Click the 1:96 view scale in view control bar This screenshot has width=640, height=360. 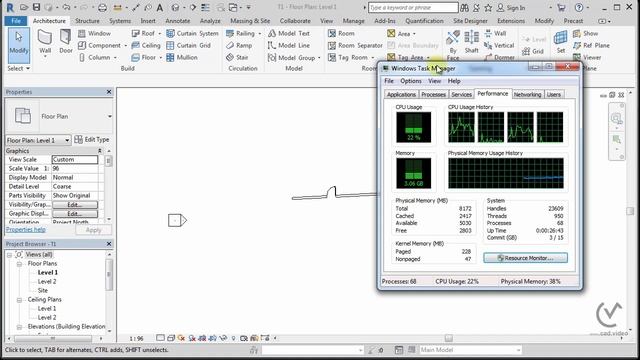tap(136, 338)
